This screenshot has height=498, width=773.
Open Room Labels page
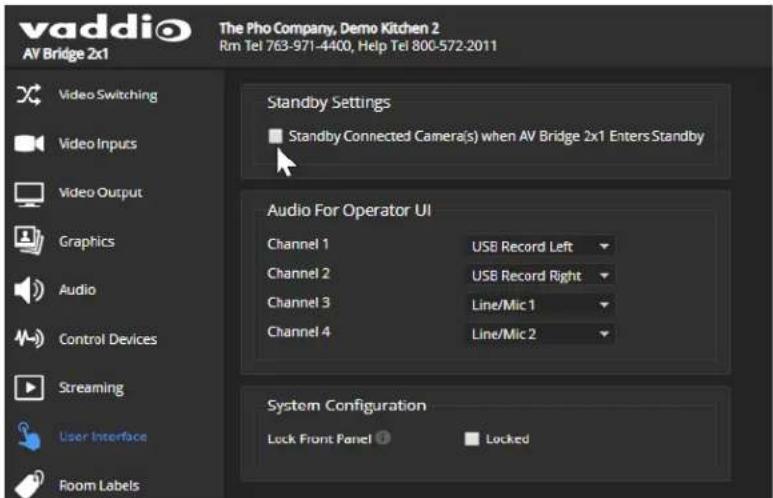[99, 486]
